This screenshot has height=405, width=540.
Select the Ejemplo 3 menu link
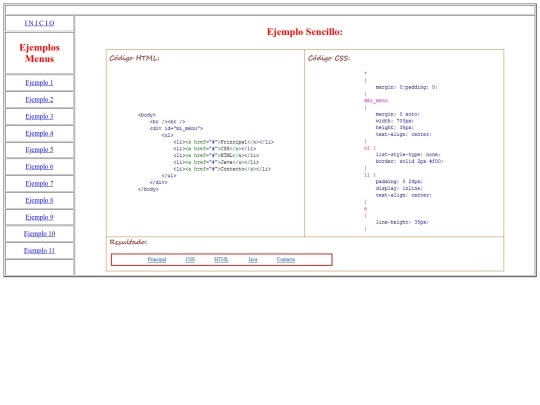pos(39,116)
